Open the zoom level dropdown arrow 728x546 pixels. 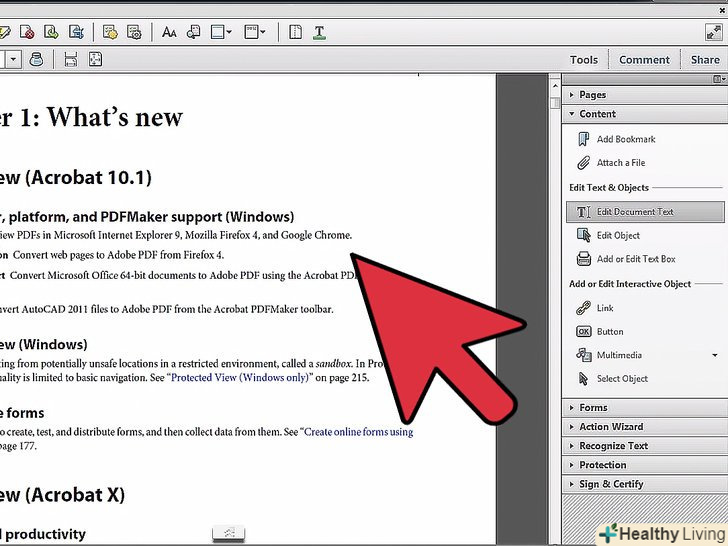click(x=13, y=59)
